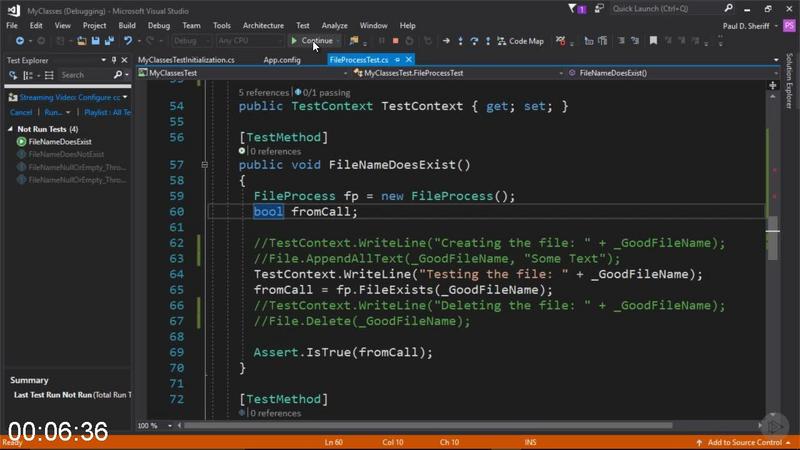This screenshot has width=800, height=450.
Task: Click the Undo arrow icon
Action: 128,41
